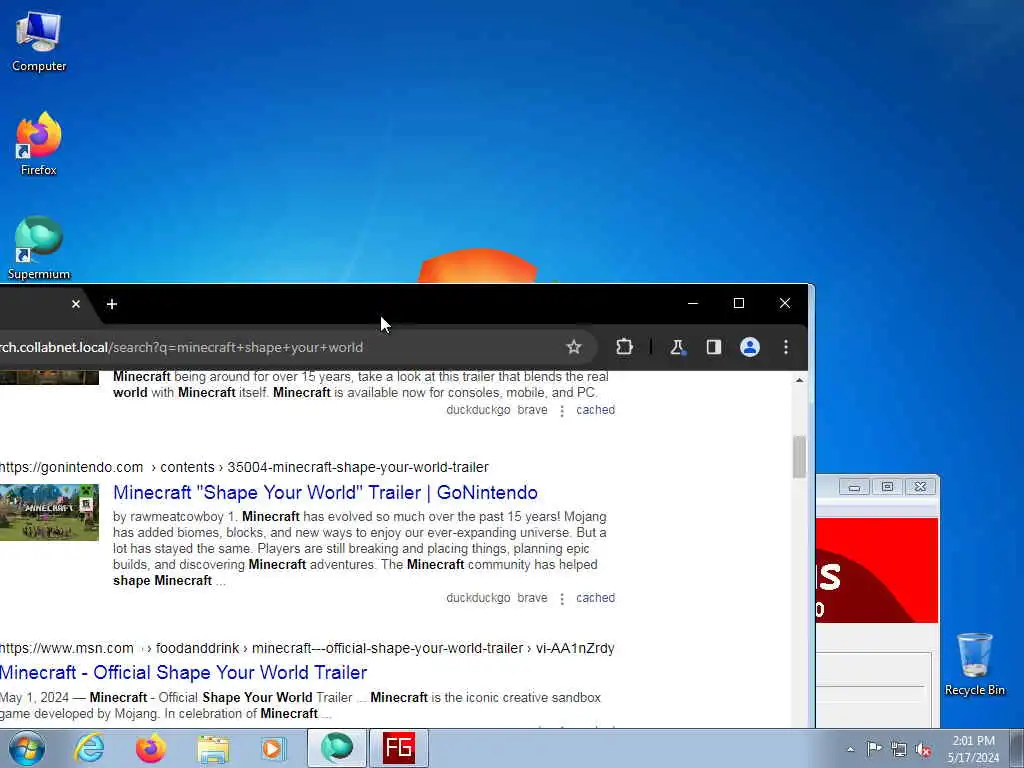Close the background red window
This screenshot has height=768, width=1024.
tap(920, 487)
